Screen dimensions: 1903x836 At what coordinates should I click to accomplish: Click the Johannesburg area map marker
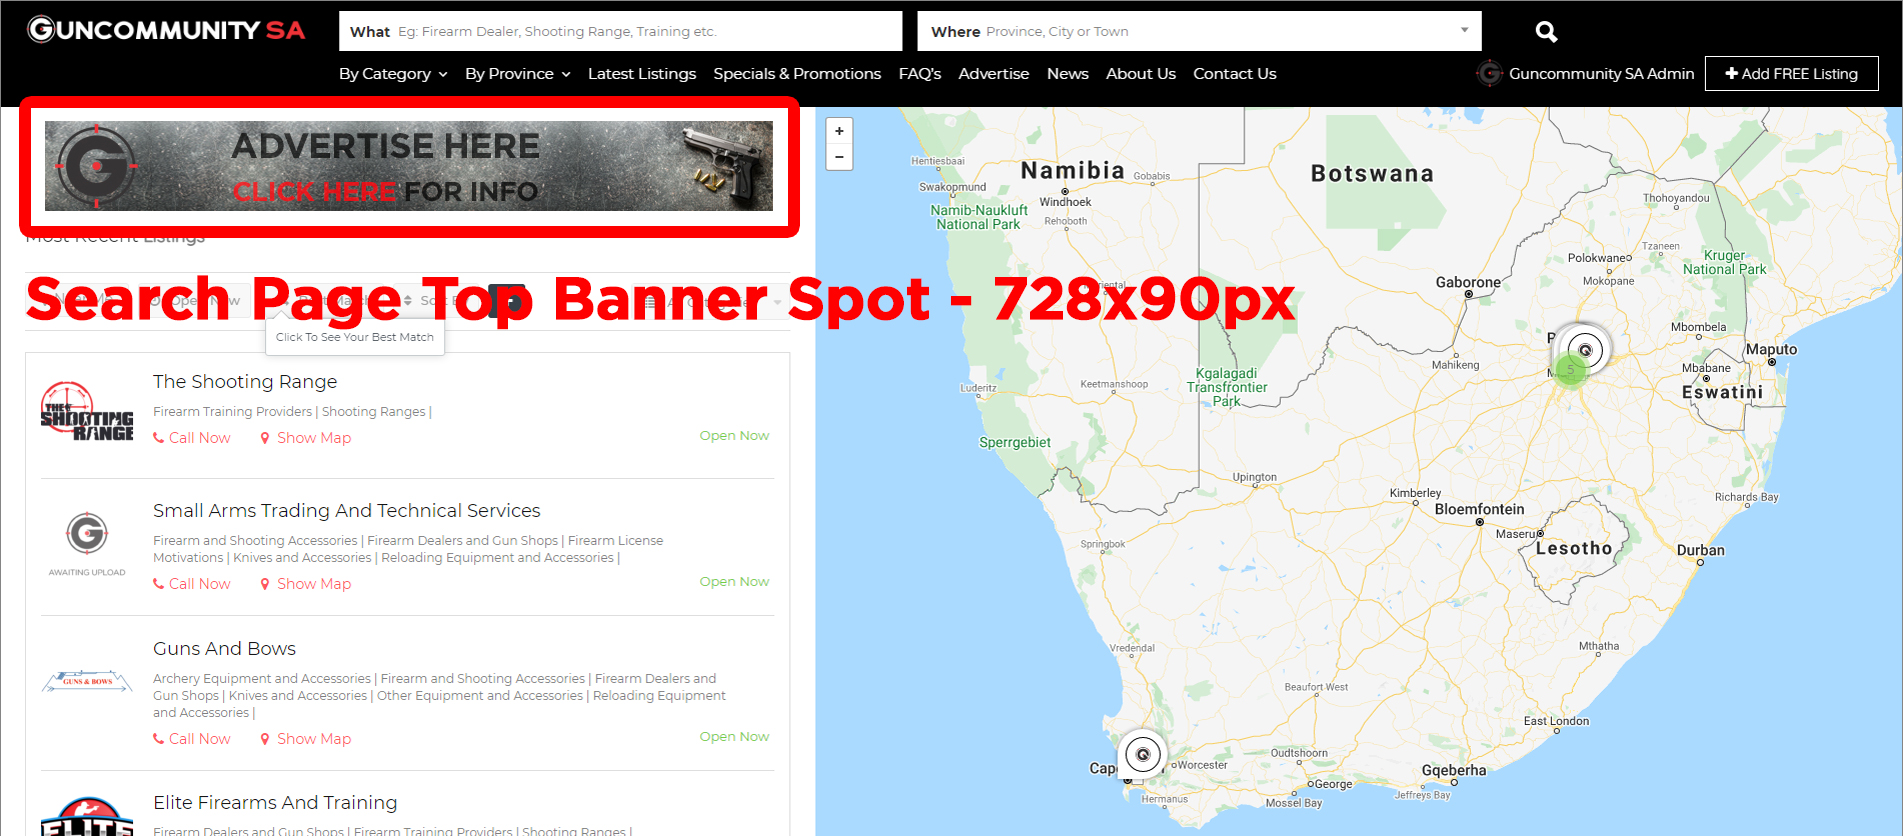1584,350
